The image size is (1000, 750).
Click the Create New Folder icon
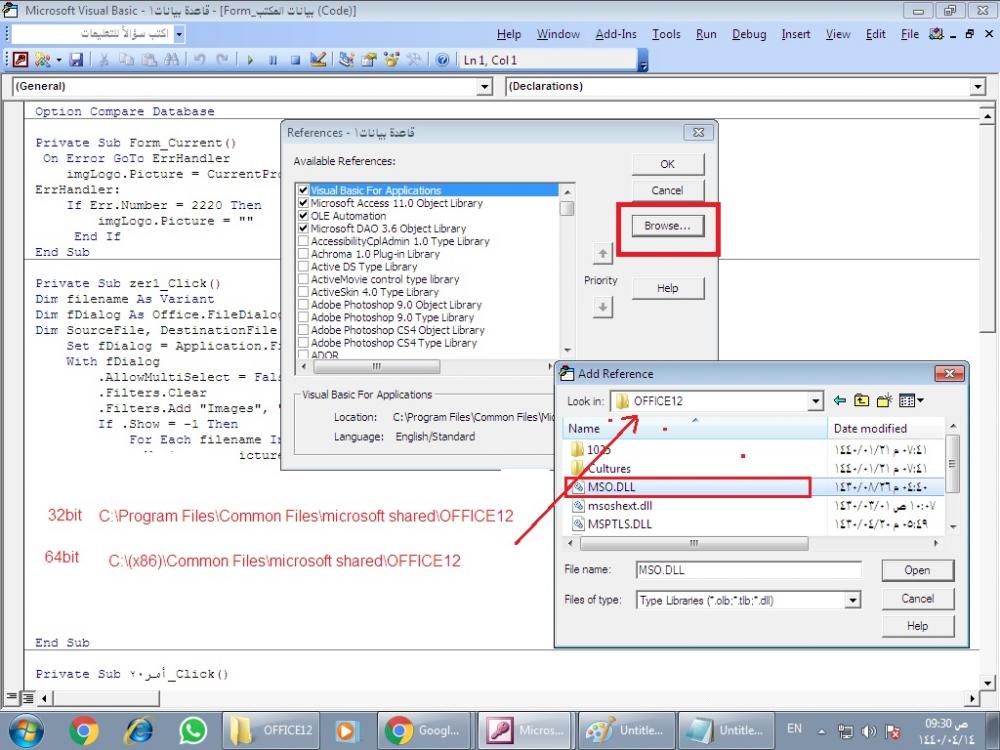coord(884,401)
